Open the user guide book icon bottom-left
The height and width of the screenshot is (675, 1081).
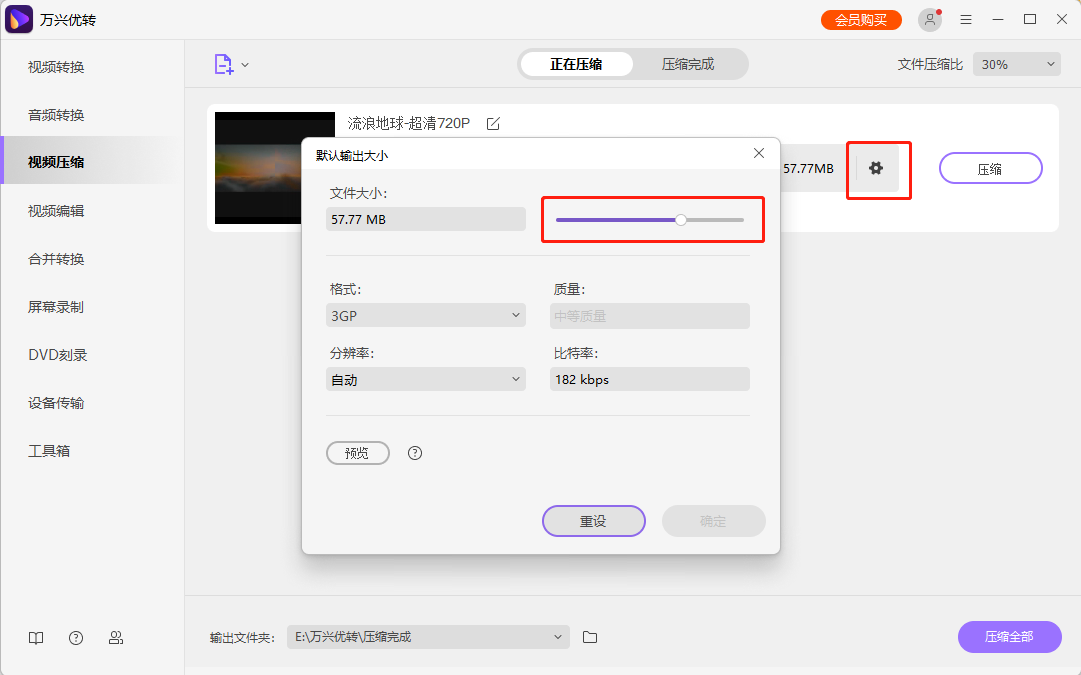point(35,637)
